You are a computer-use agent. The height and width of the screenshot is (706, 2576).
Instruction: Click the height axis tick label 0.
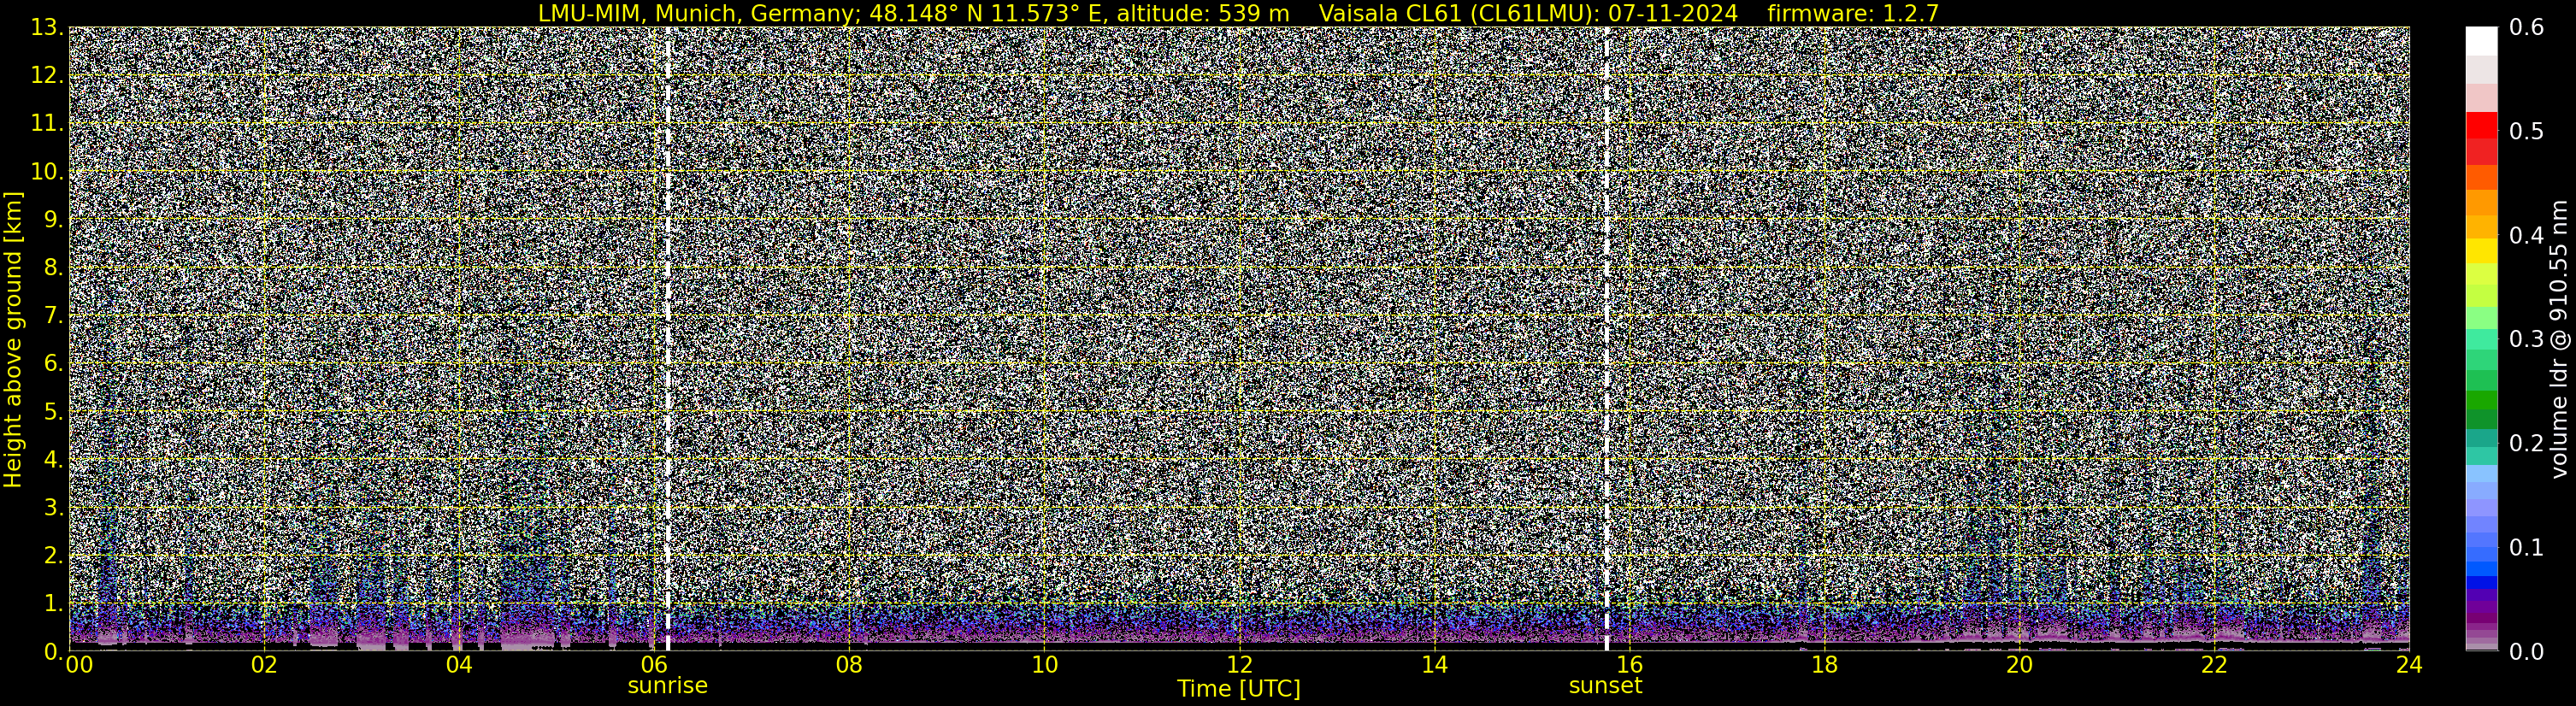coord(53,651)
